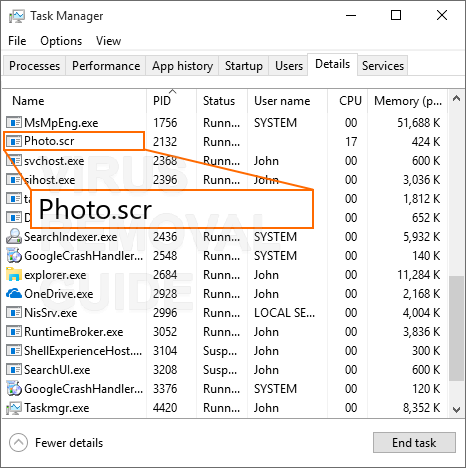Viewport: 466px width, 468px height.
Task: Select the SearchIndexer.exe magnifier icon
Action: tap(14, 236)
